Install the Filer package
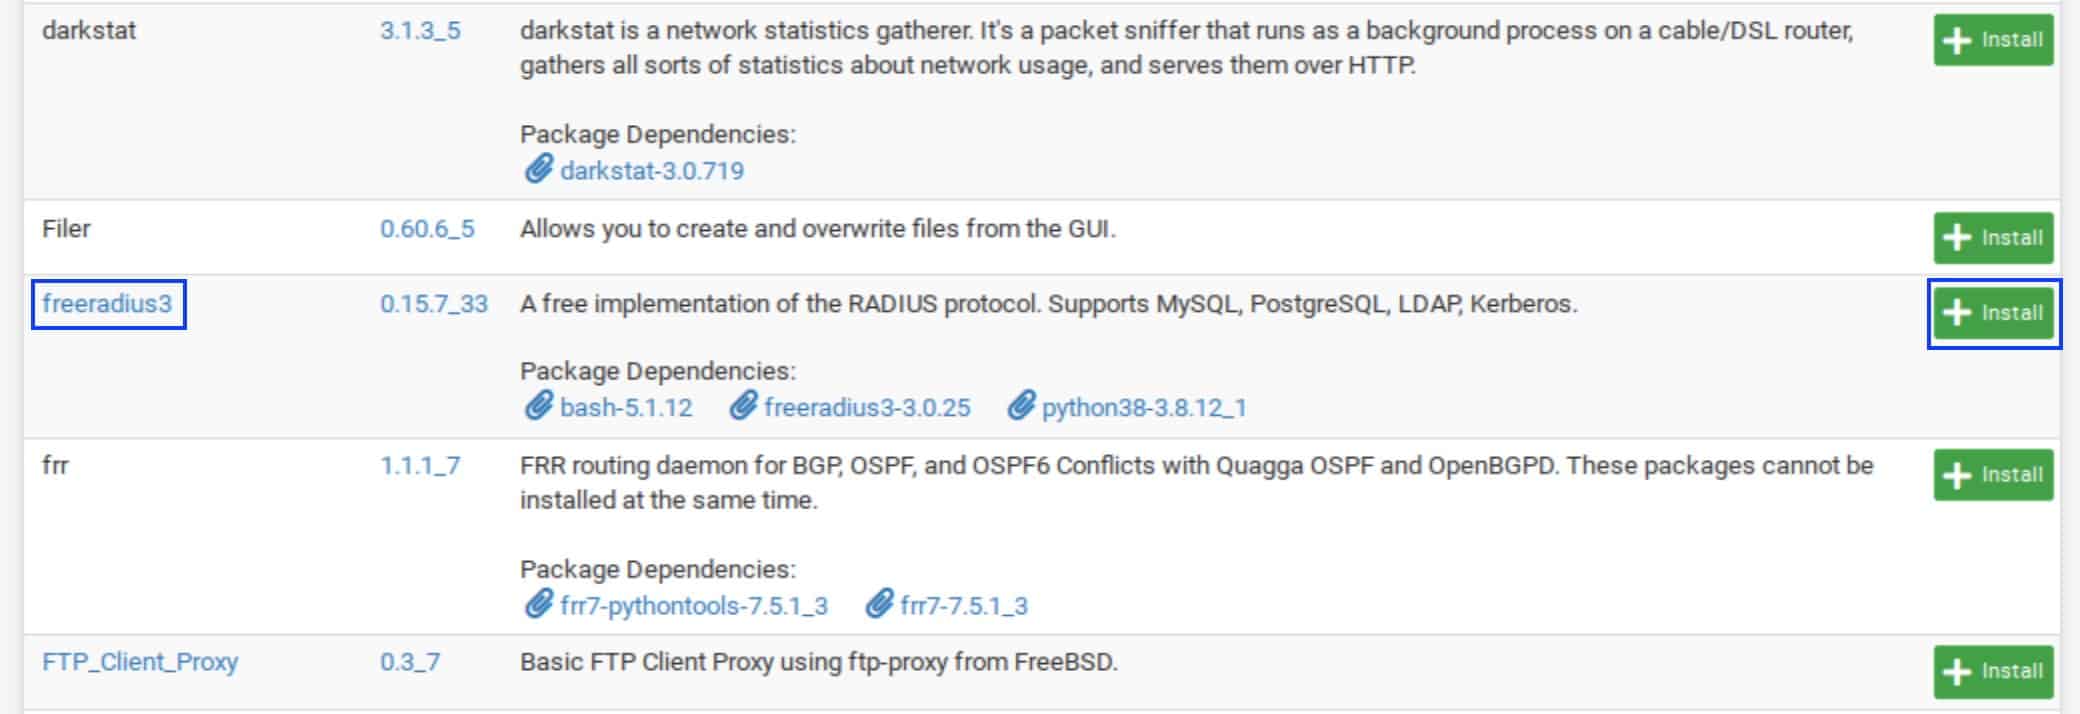This screenshot has height=714, width=2080. pos(1993,238)
